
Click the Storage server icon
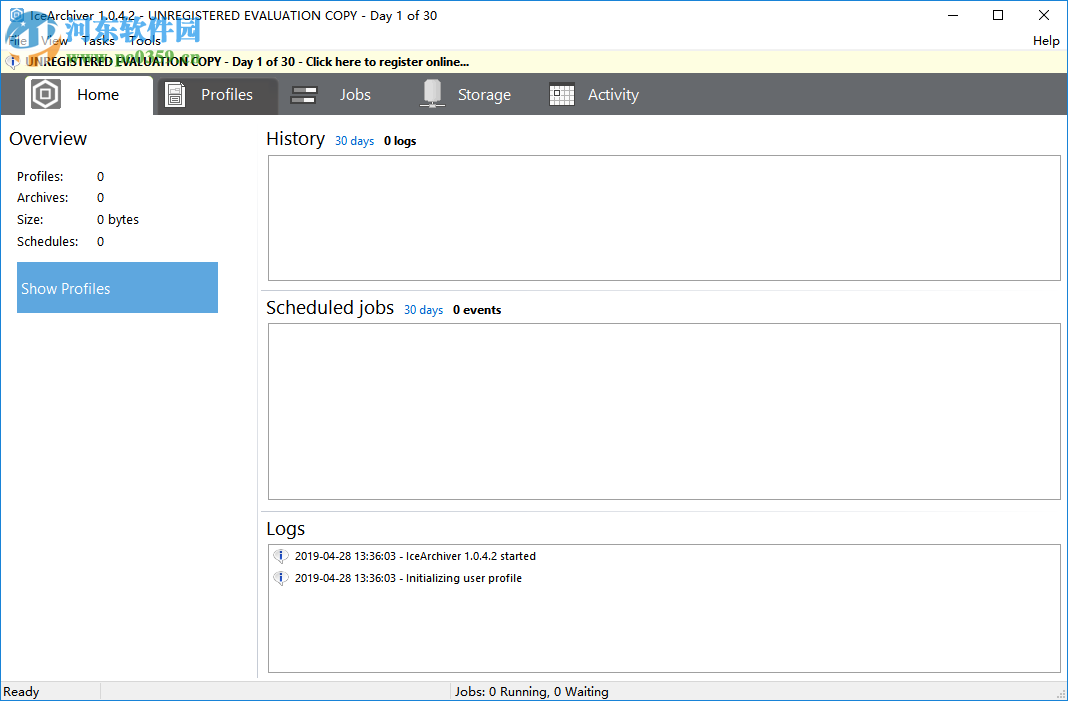(432, 94)
